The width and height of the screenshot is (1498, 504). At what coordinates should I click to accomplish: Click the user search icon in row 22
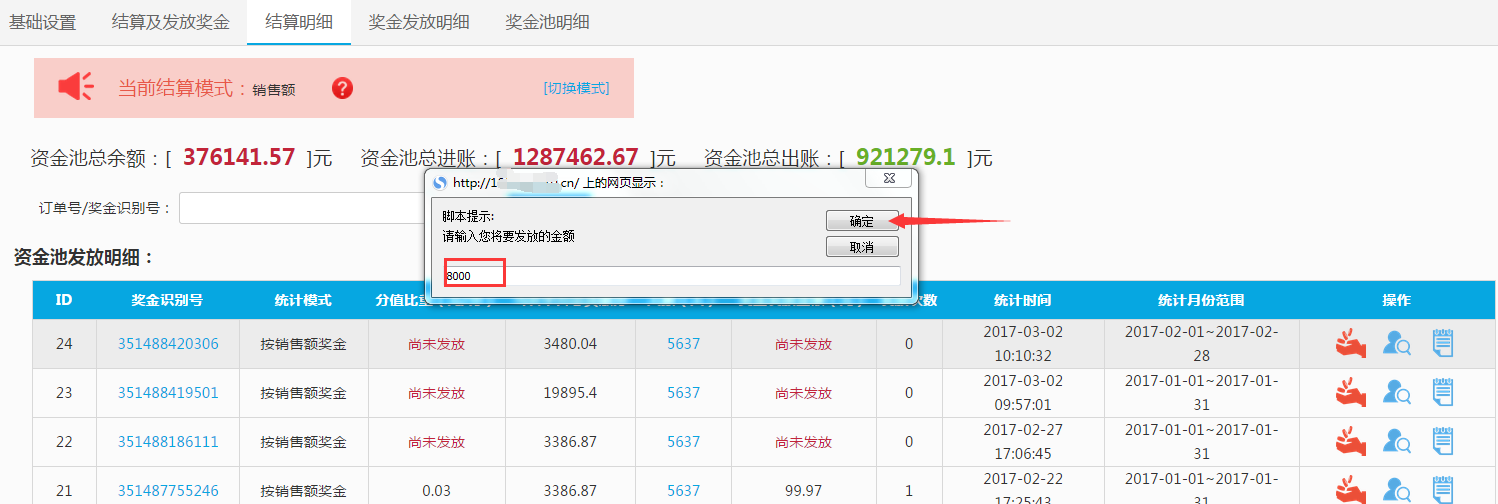pos(1397,442)
